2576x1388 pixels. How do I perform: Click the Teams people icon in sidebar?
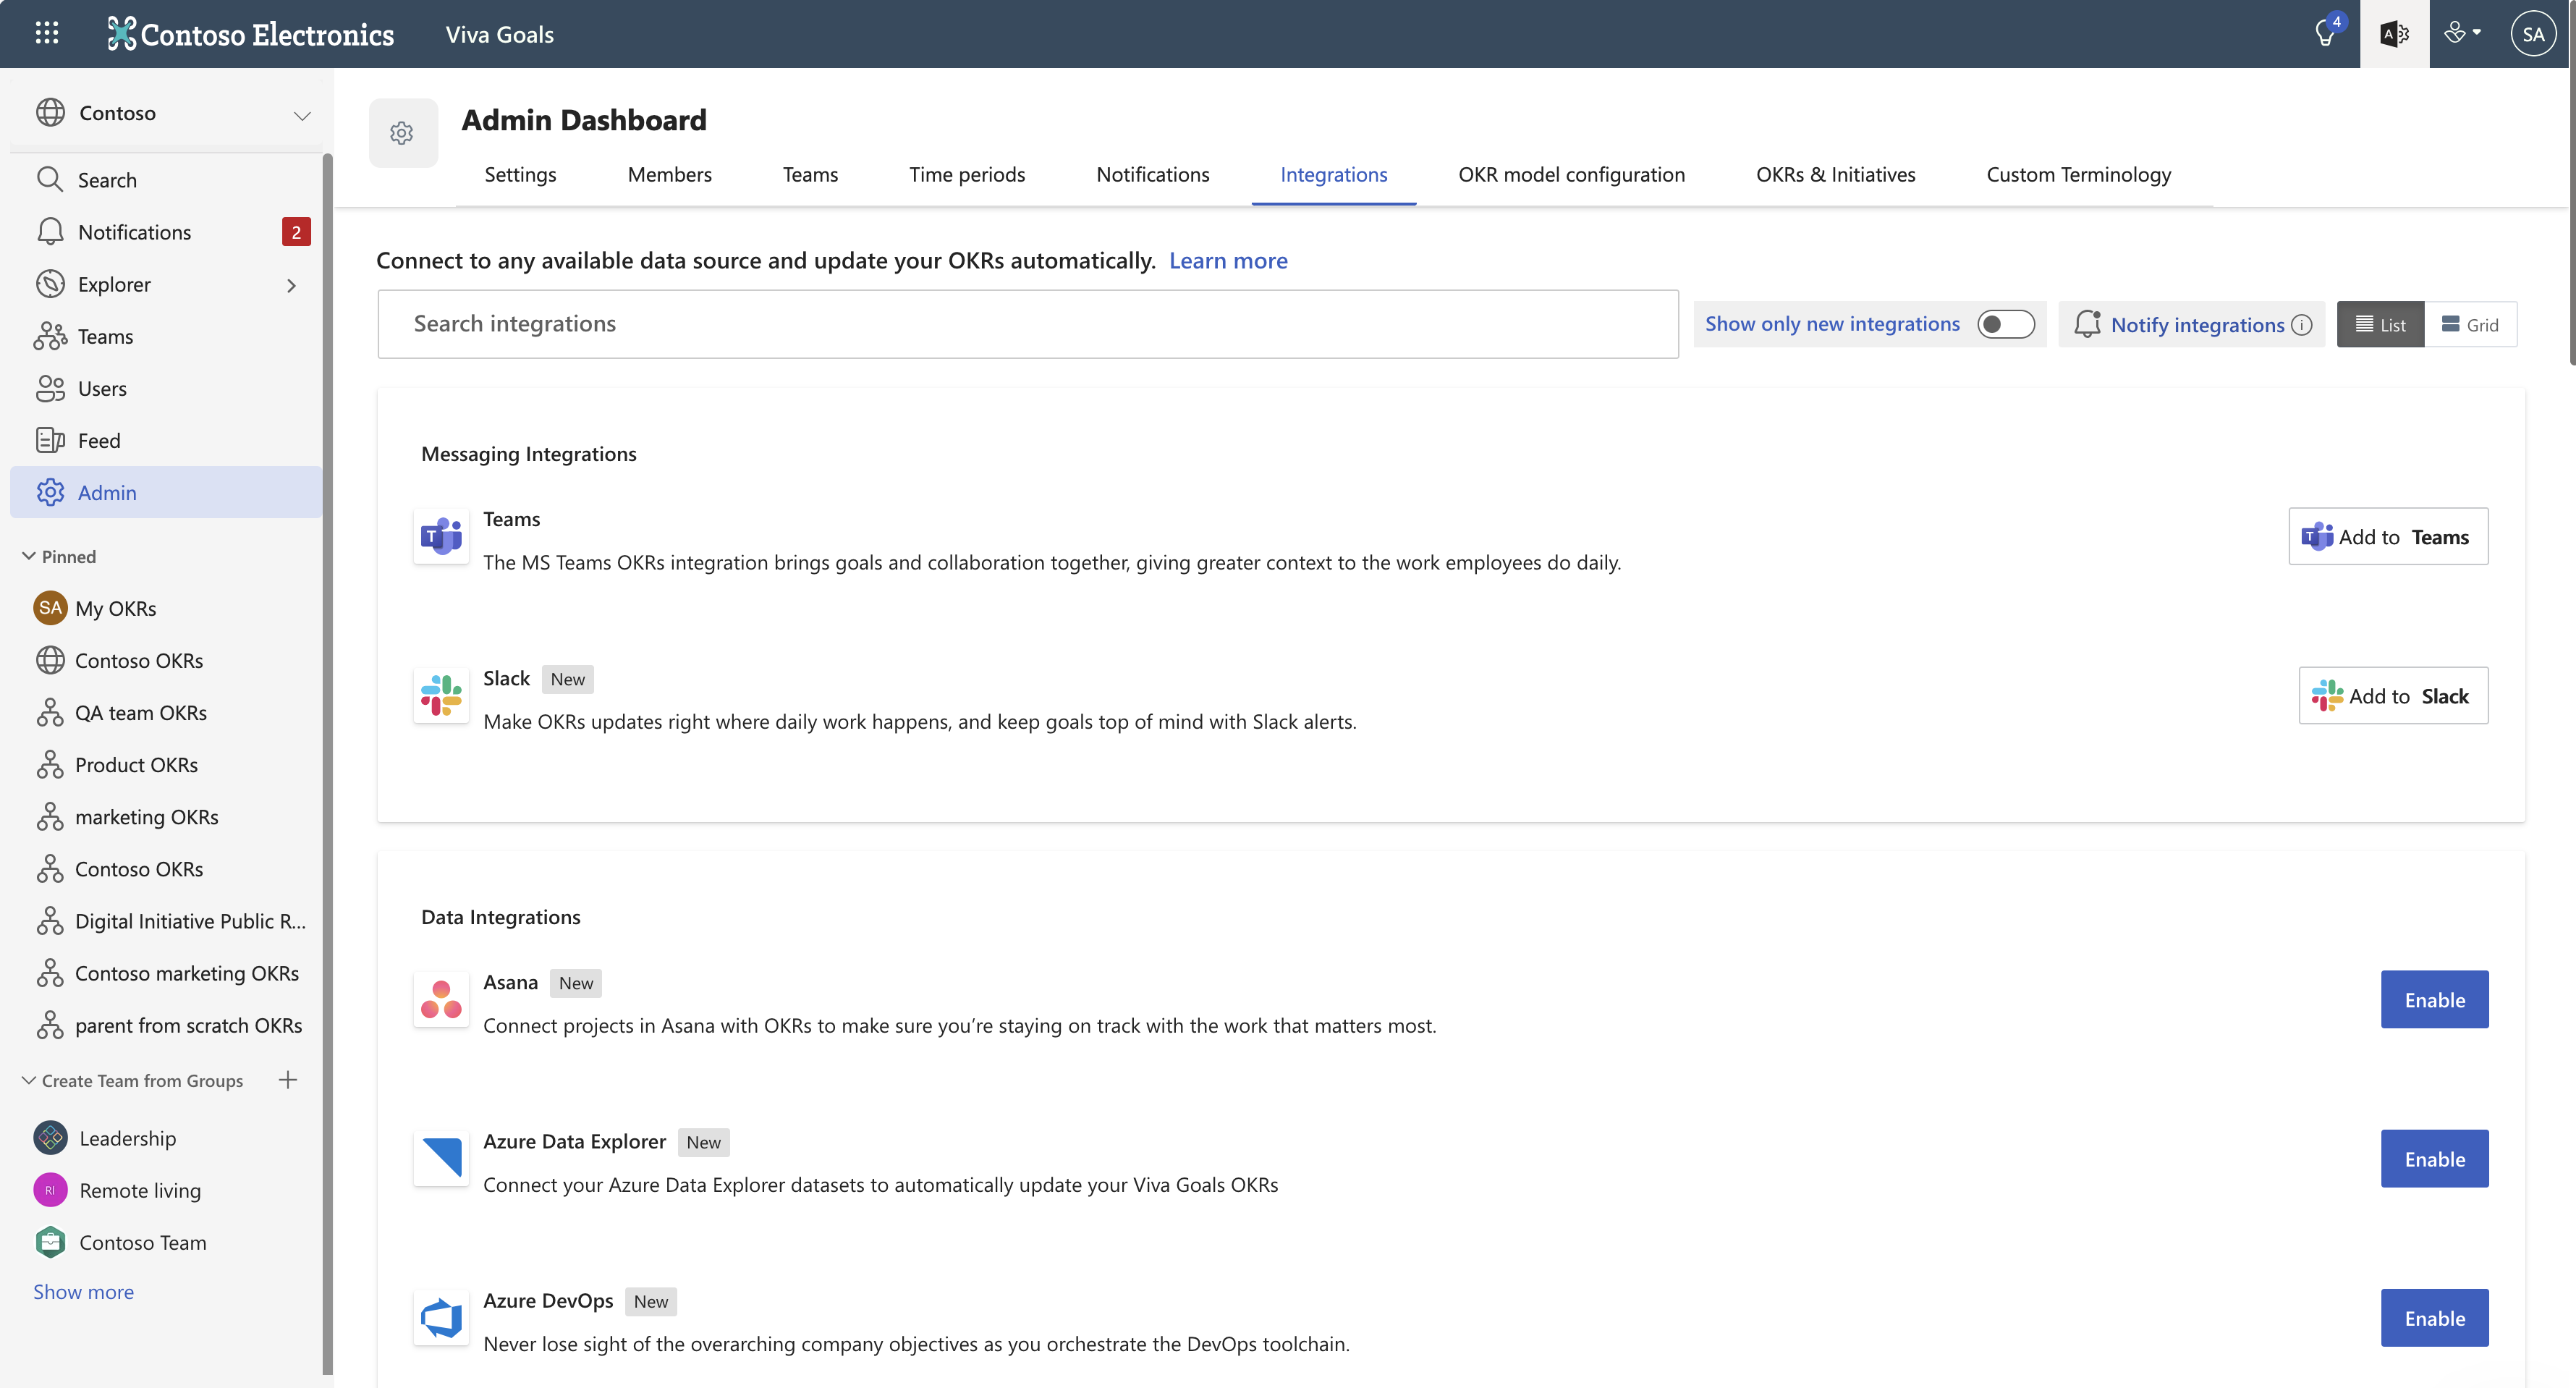tap(50, 336)
